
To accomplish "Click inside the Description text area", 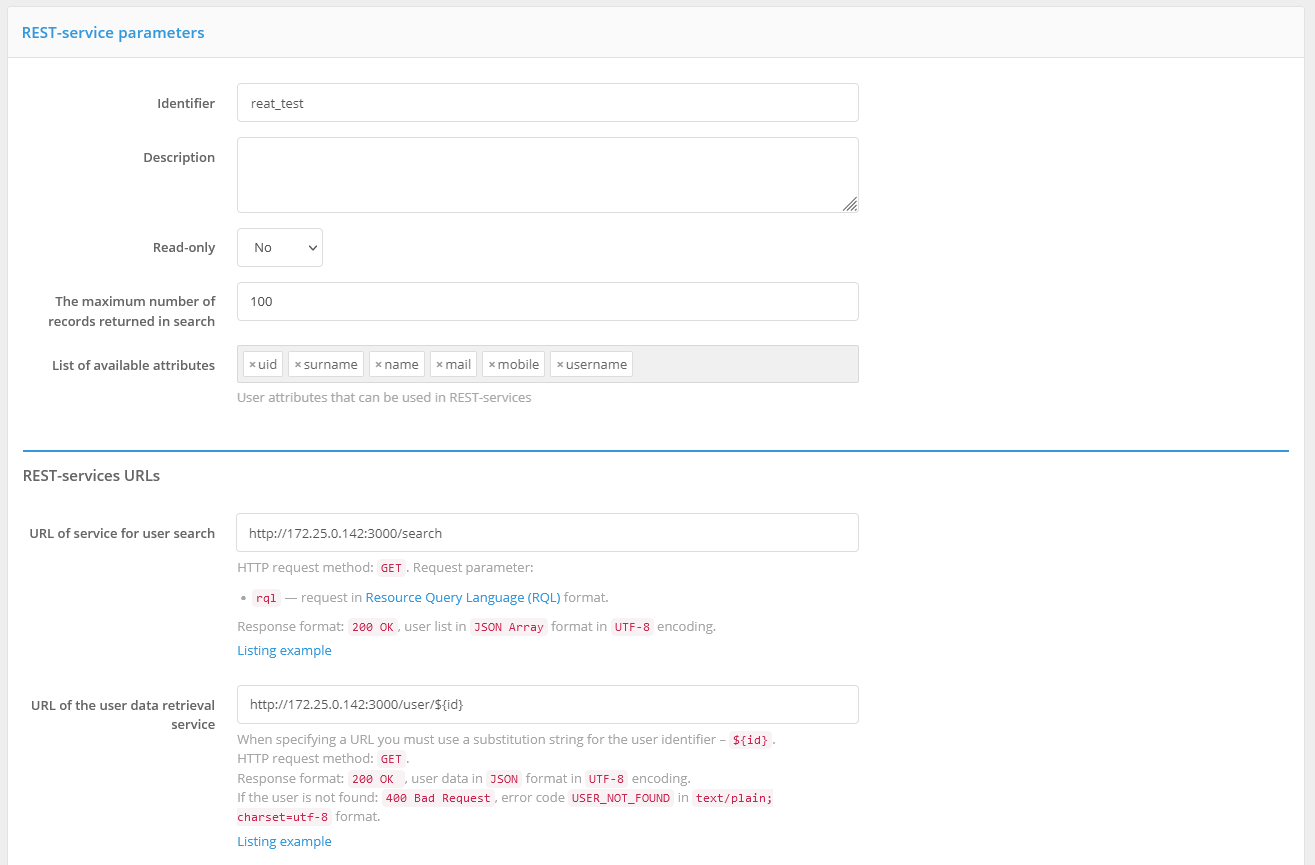I will [x=547, y=175].
